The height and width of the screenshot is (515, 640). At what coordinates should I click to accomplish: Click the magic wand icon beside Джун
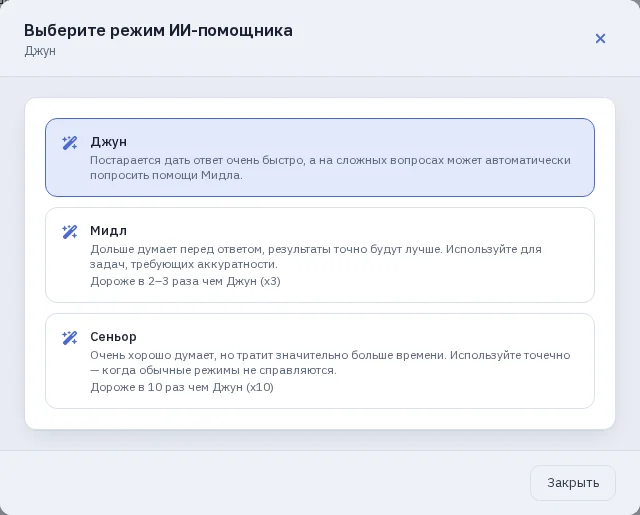[x=69, y=143]
